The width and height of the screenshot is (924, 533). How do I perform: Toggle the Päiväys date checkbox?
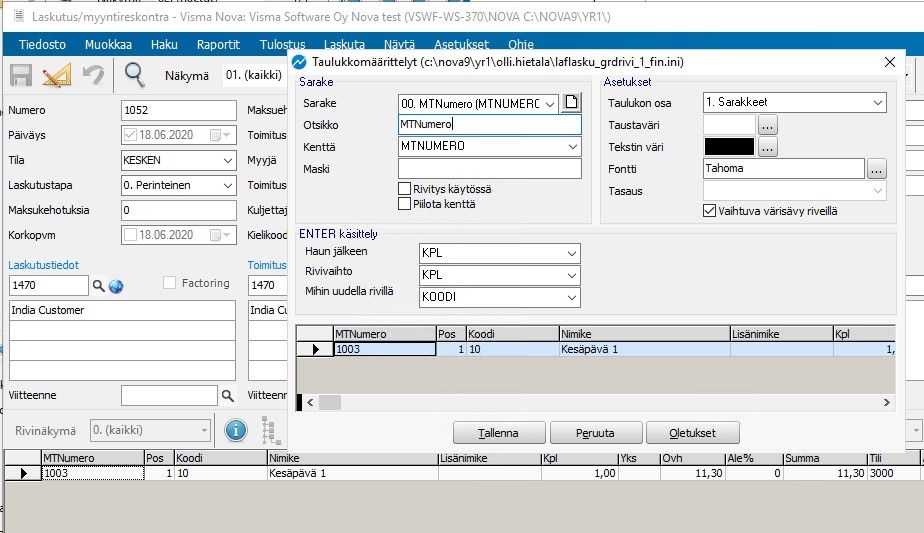pyautogui.click(x=130, y=135)
